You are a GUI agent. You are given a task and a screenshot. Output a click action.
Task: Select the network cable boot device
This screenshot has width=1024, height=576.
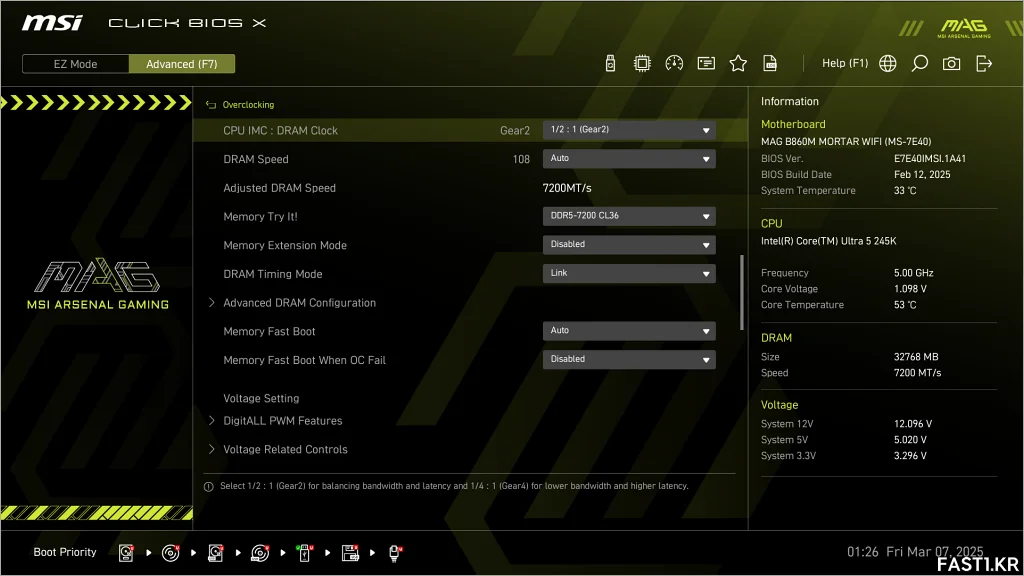tap(394, 553)
